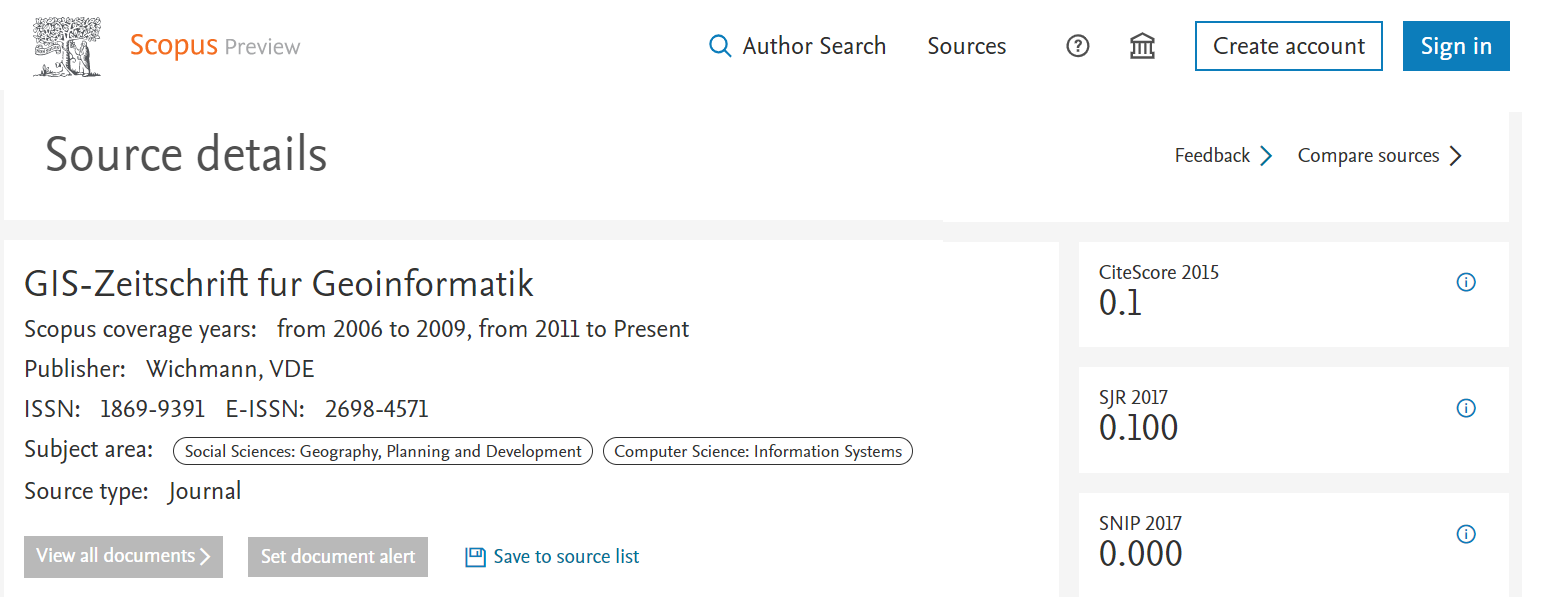
Task: Click the View all documents chevron
Action: pos(204,557)
